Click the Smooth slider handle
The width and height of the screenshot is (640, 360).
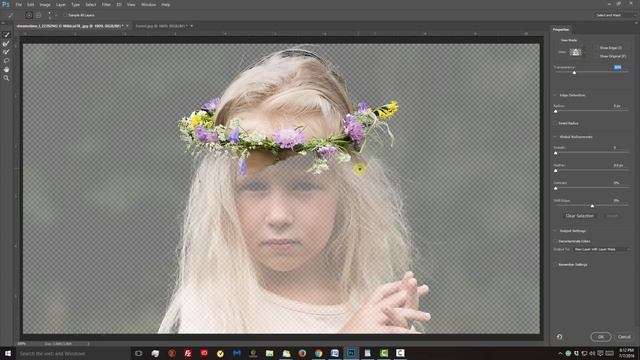click(x=556, y=153)
